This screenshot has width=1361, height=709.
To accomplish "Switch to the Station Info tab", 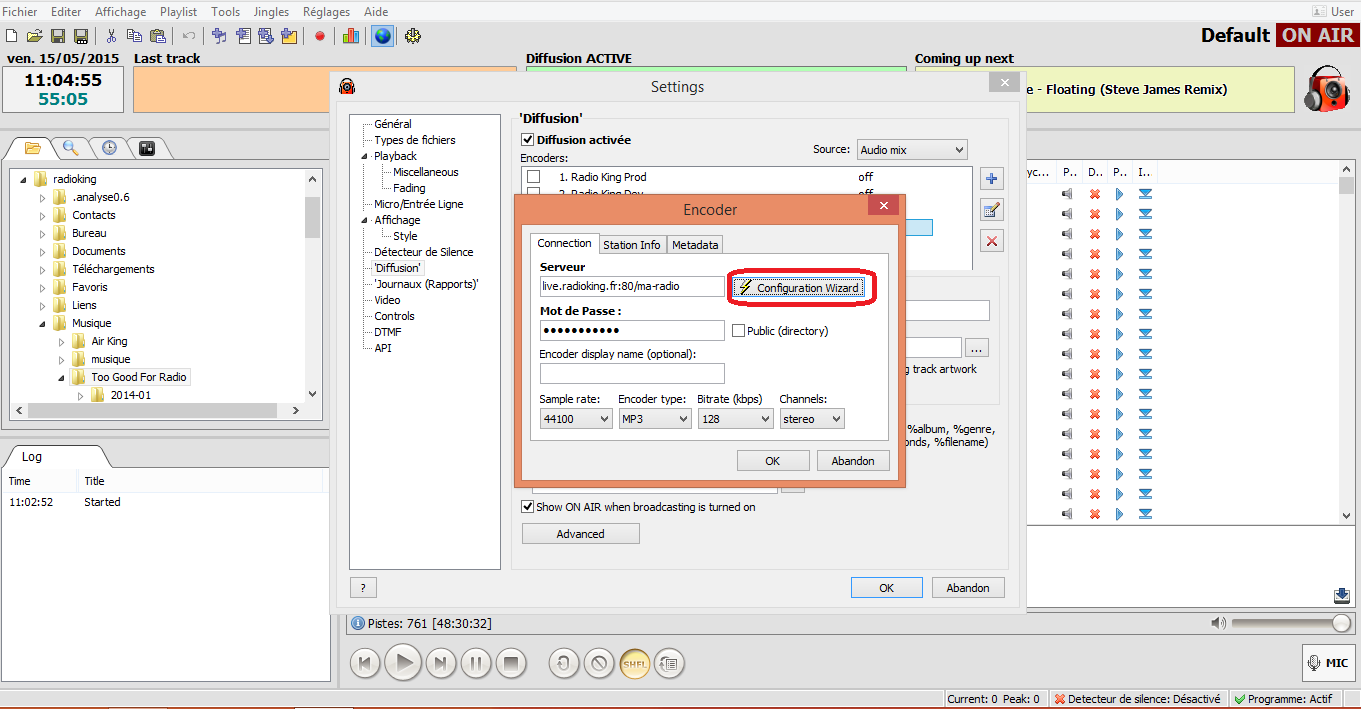I will (631, 245).
